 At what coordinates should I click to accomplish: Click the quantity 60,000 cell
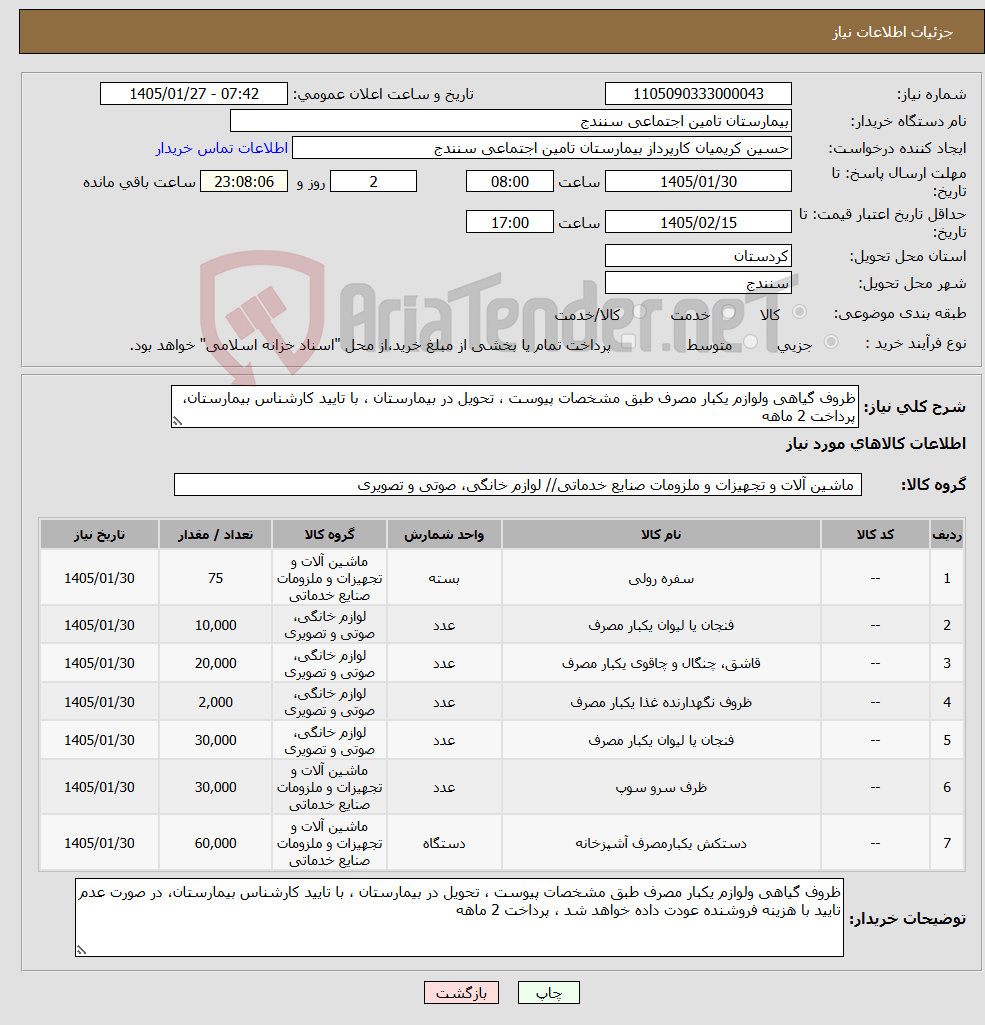(x=215, y=843)
